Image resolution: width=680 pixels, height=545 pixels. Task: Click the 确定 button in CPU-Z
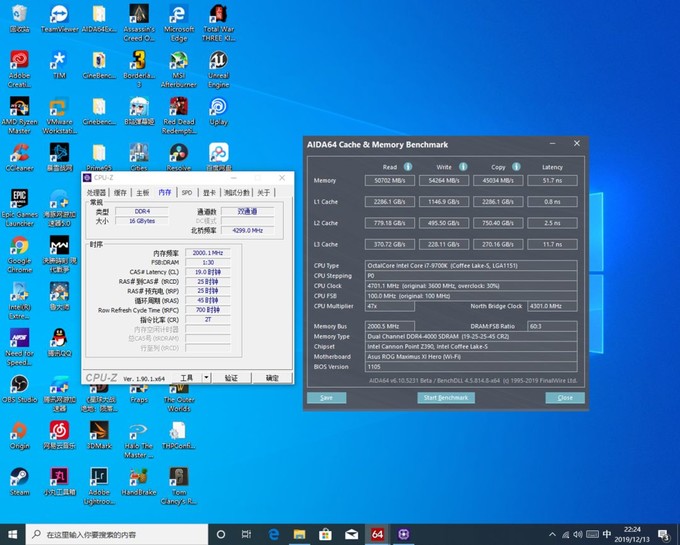tap(272, 378)
